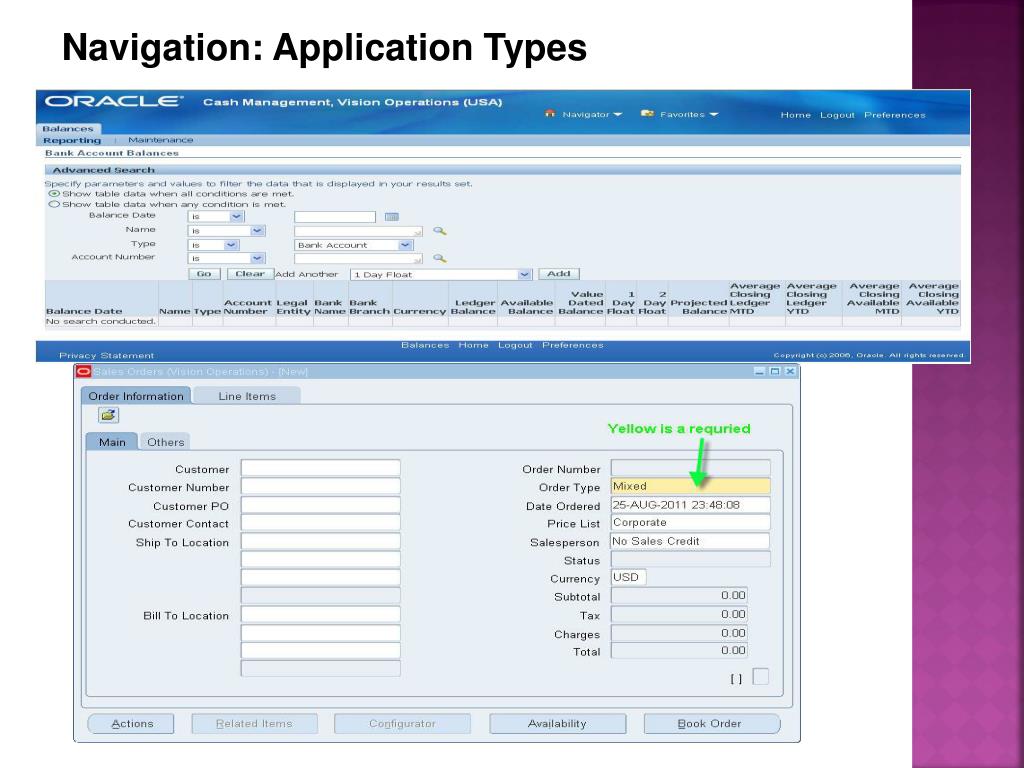Click the Balance Date value input field

coord(335,217)
